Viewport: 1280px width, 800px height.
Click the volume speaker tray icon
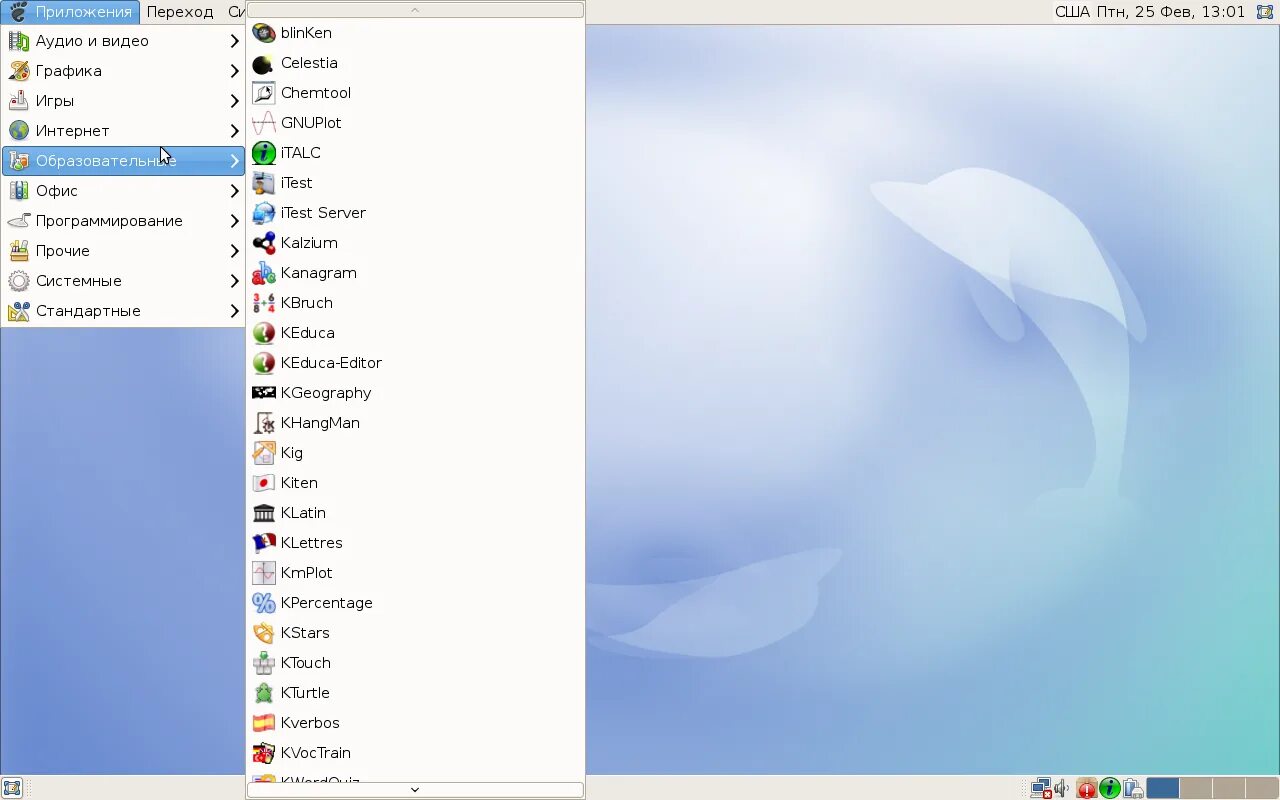1062,788
